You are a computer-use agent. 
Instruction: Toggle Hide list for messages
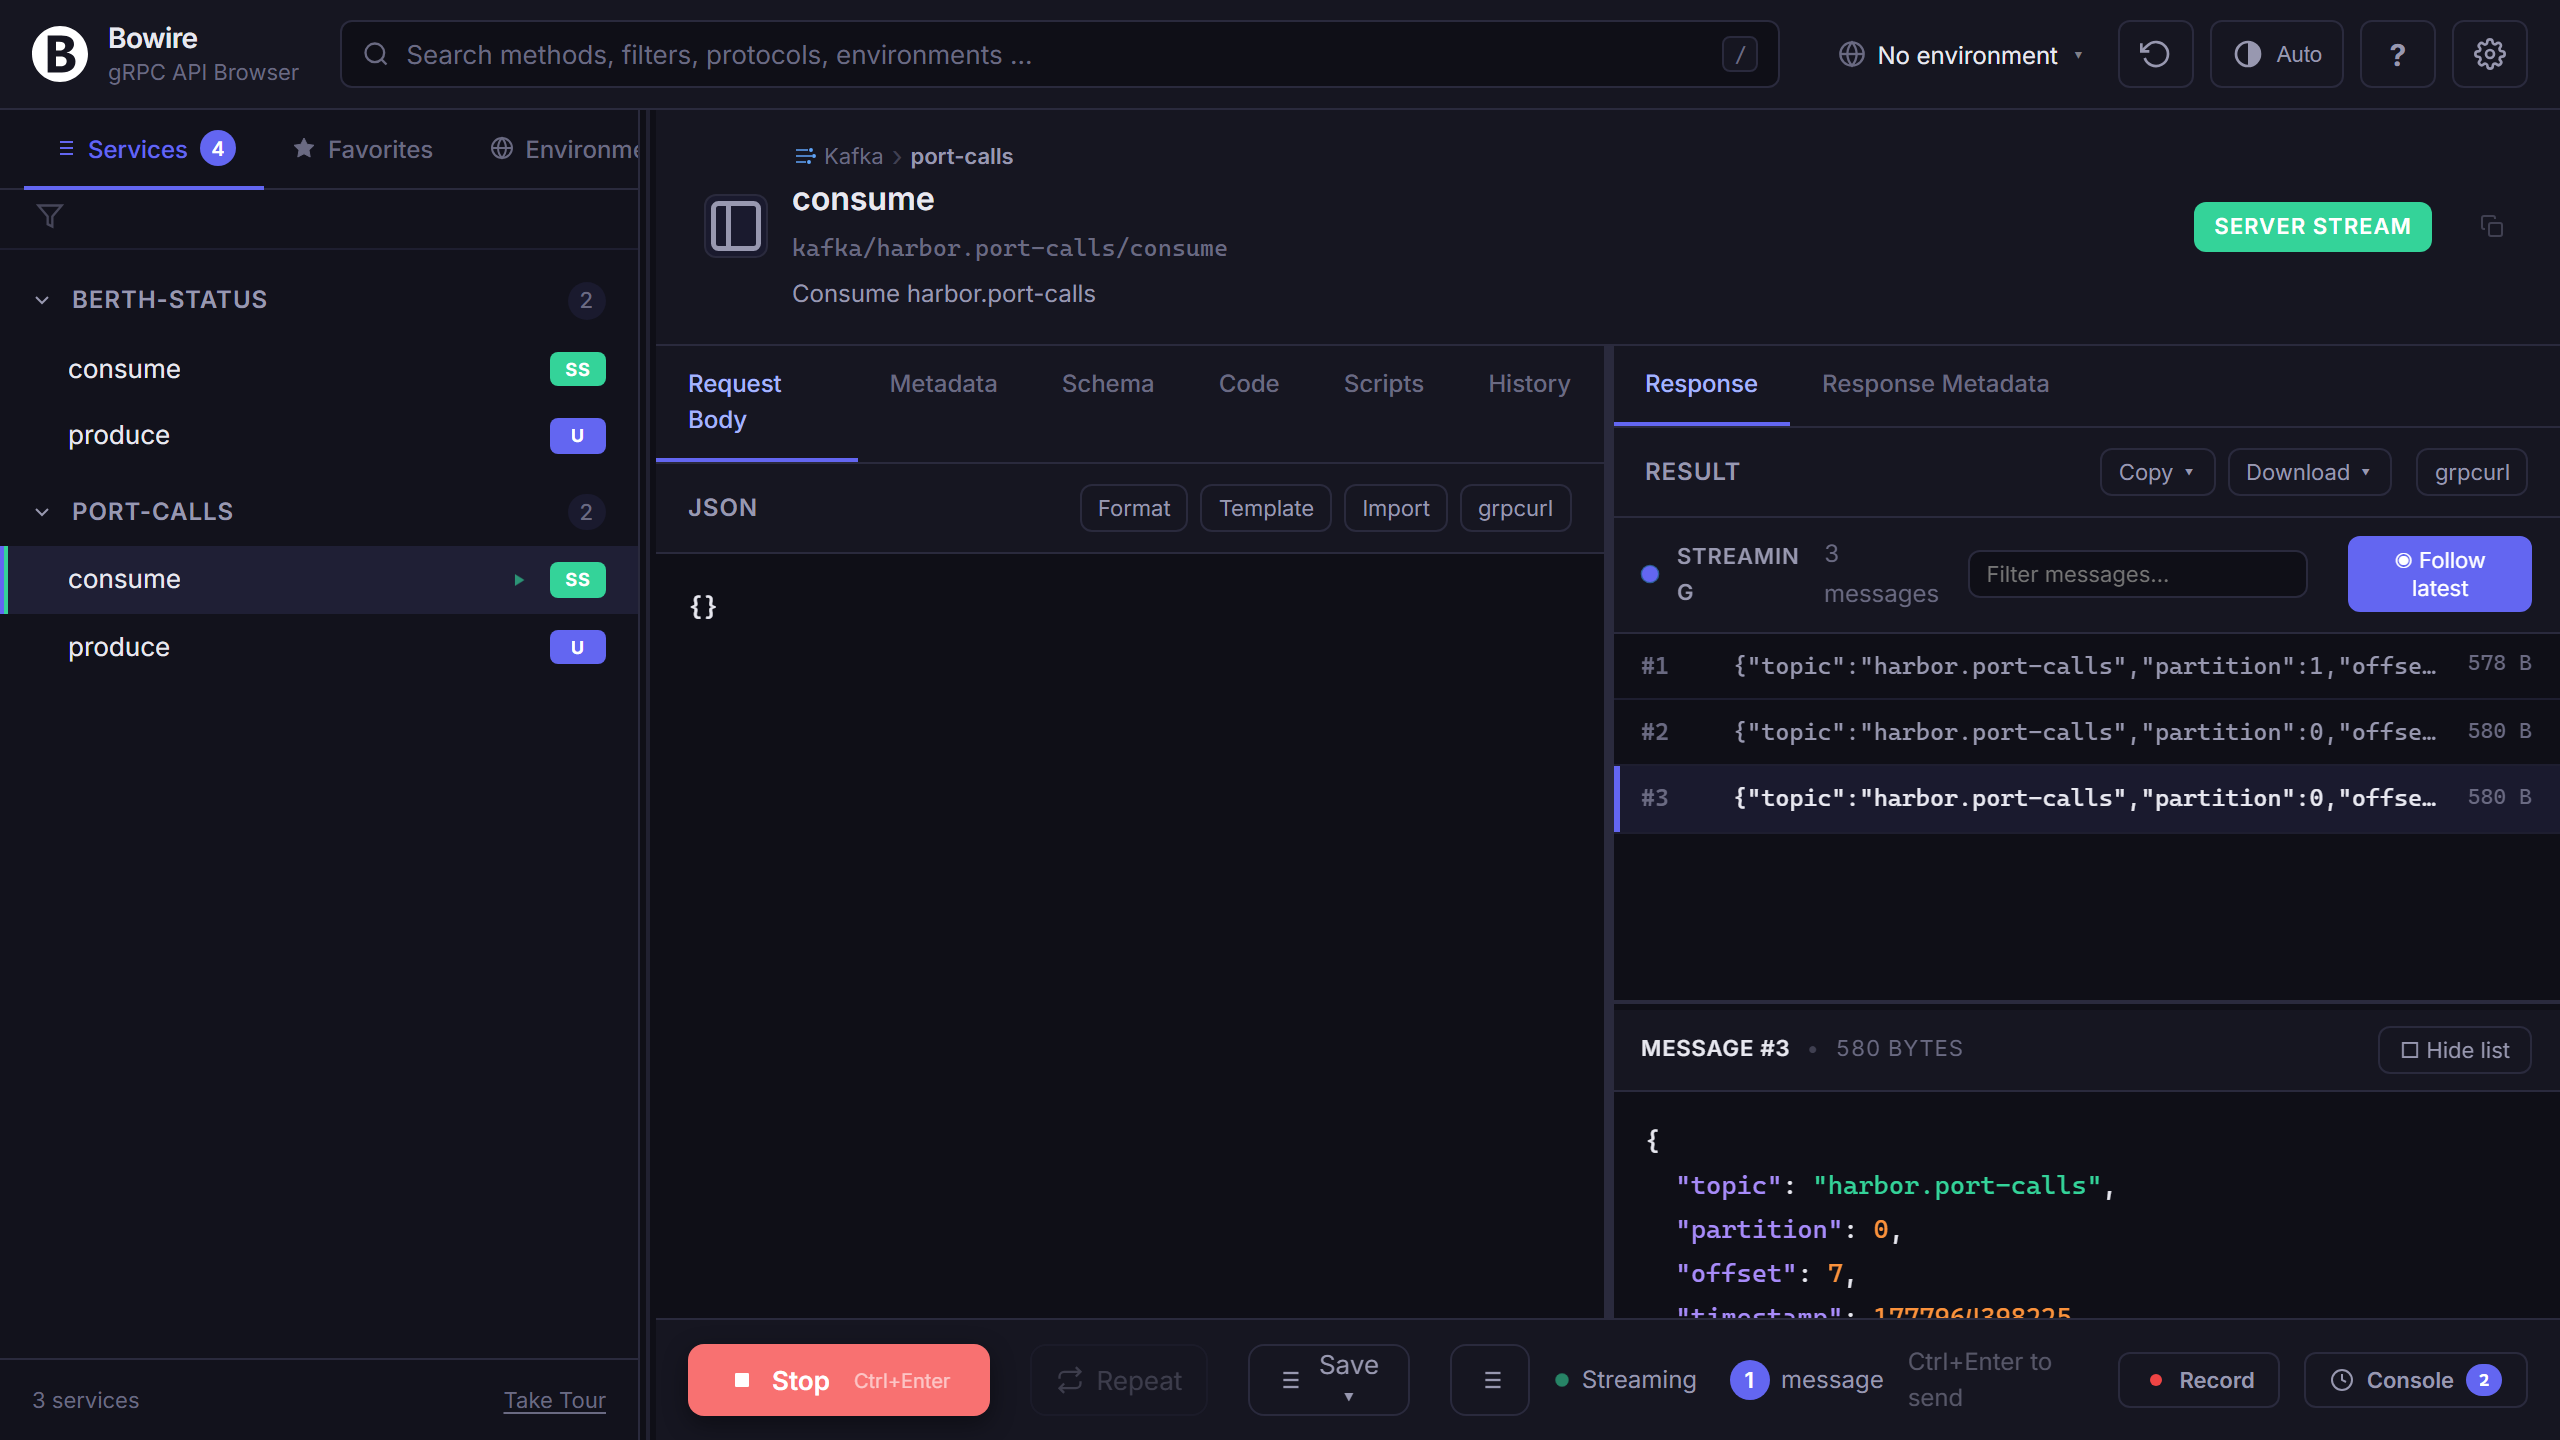pos(2455,1050)
